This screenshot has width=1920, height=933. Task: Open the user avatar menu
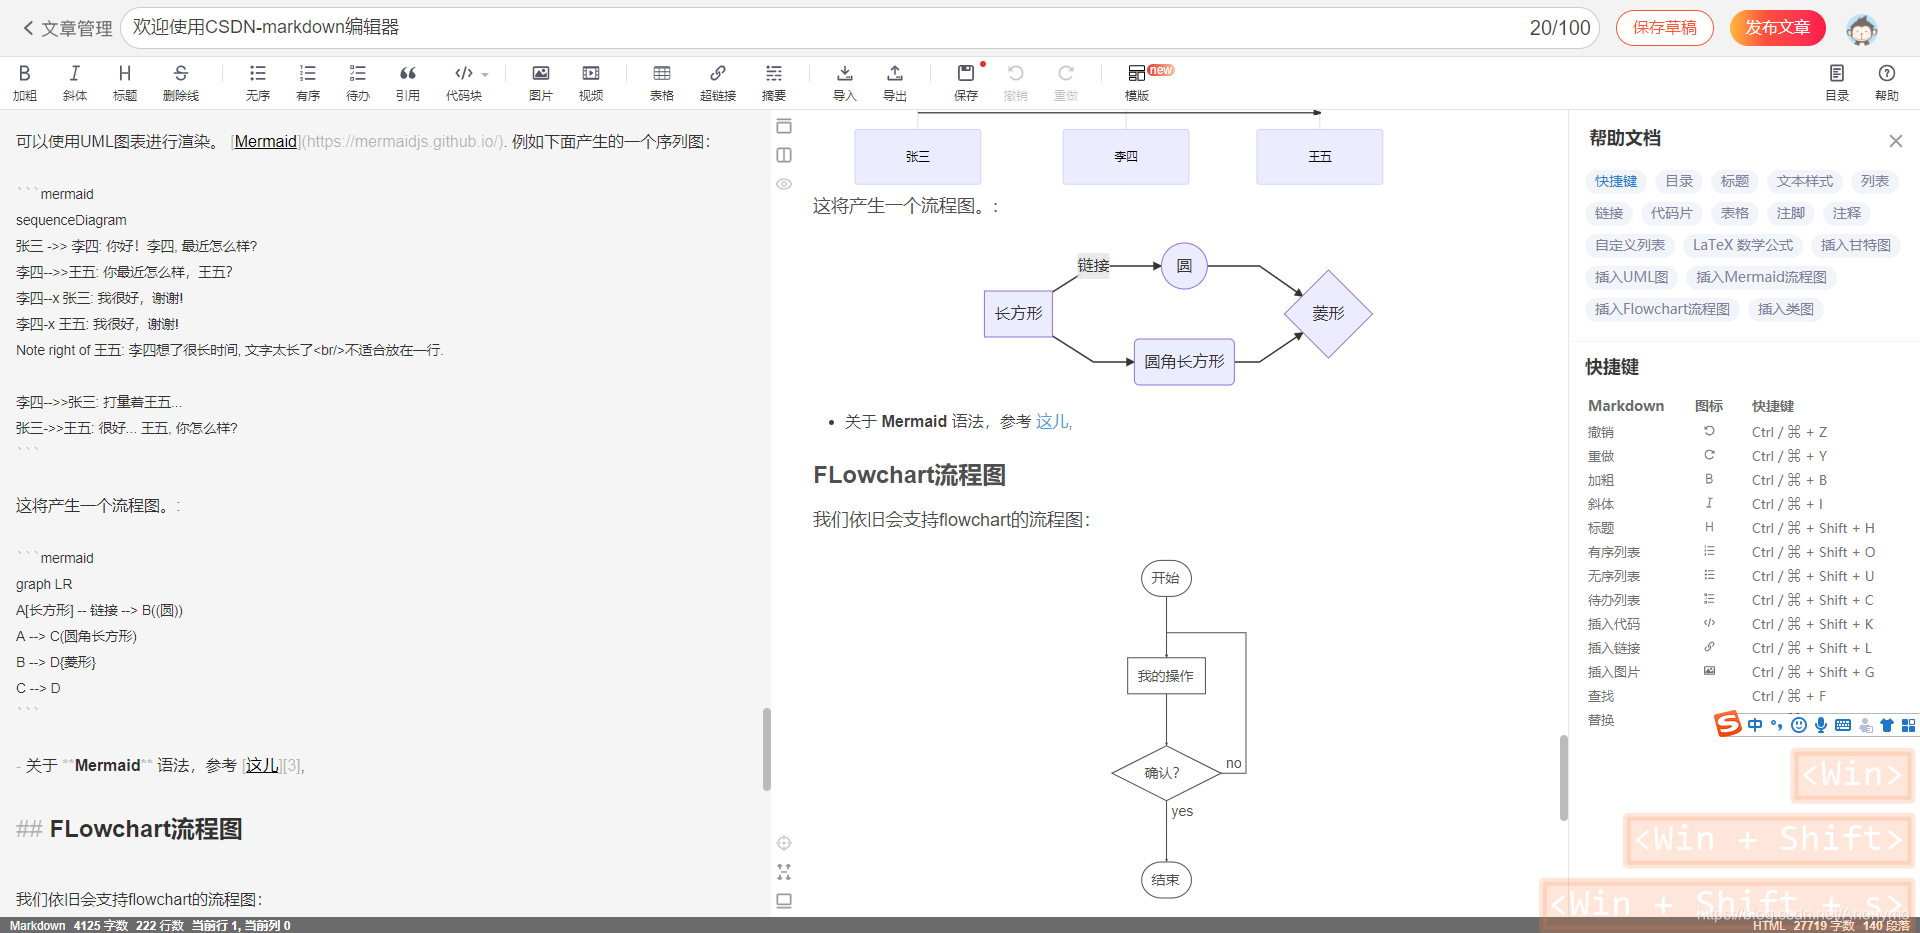(x=1862, y=30)
